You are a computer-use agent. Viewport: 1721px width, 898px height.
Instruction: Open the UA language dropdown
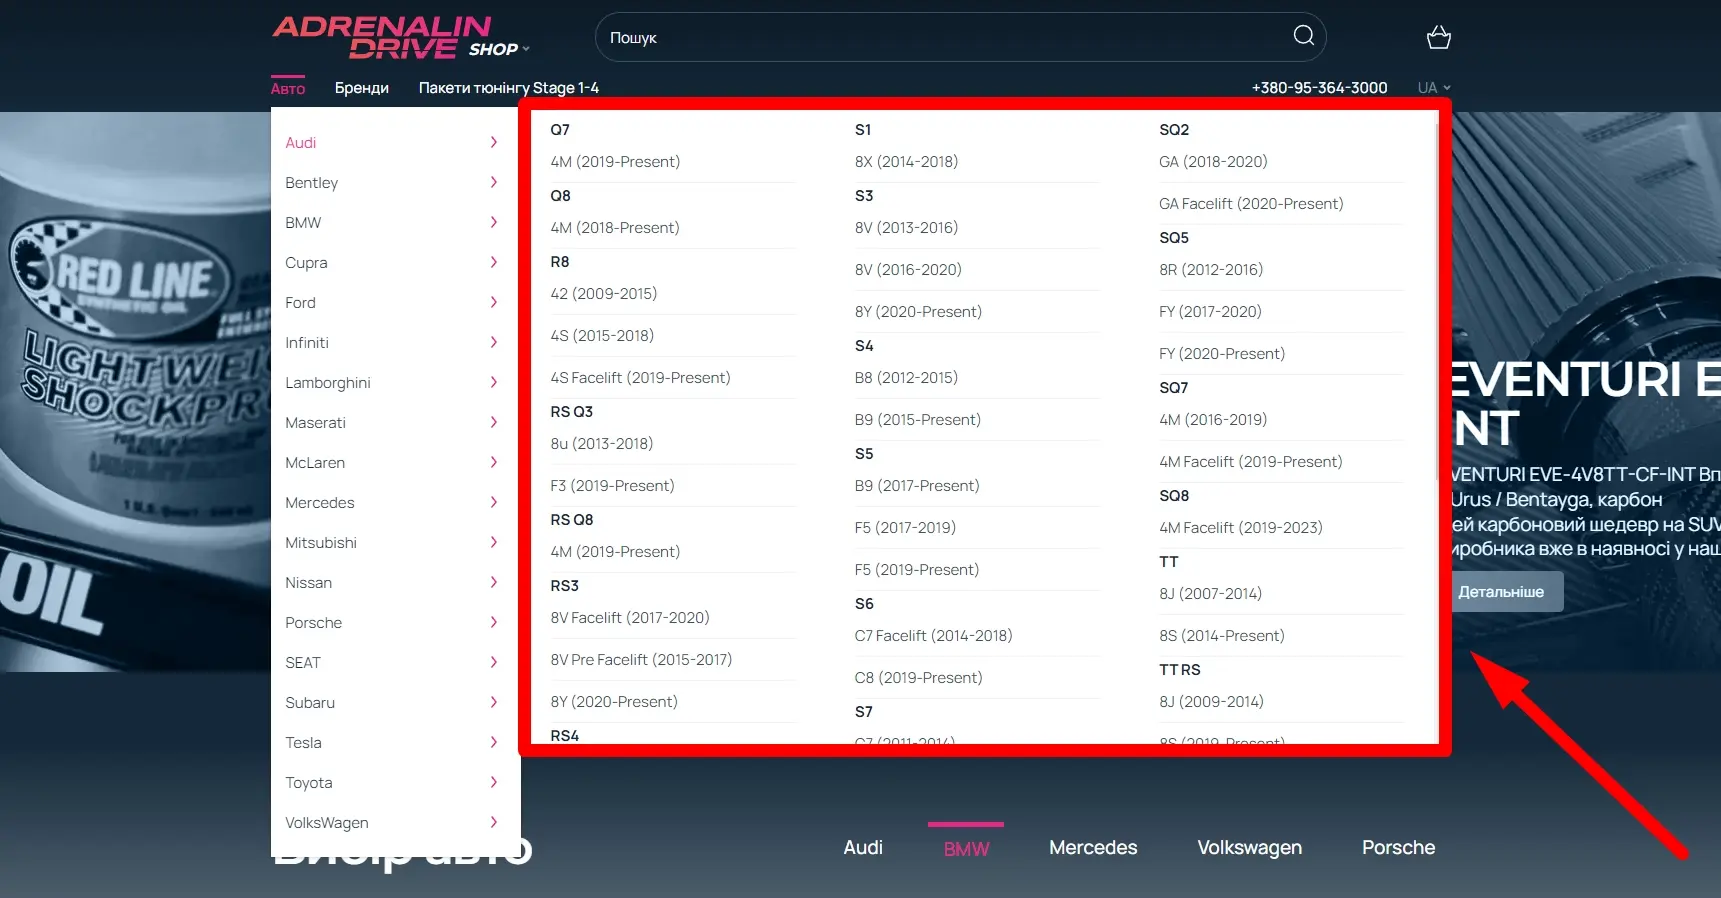point(1433,88)
